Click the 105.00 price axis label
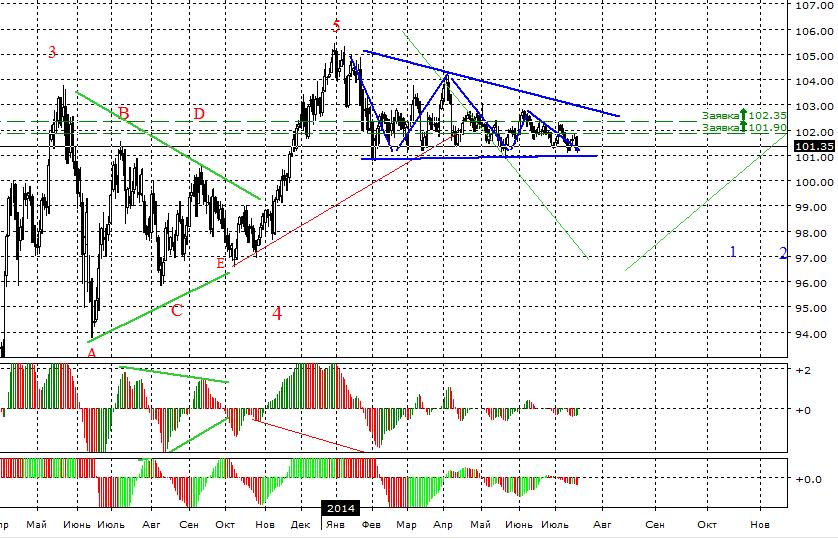The width and height of the screenshot is (838, 539). pyautogui.click(x=814, y=56)
